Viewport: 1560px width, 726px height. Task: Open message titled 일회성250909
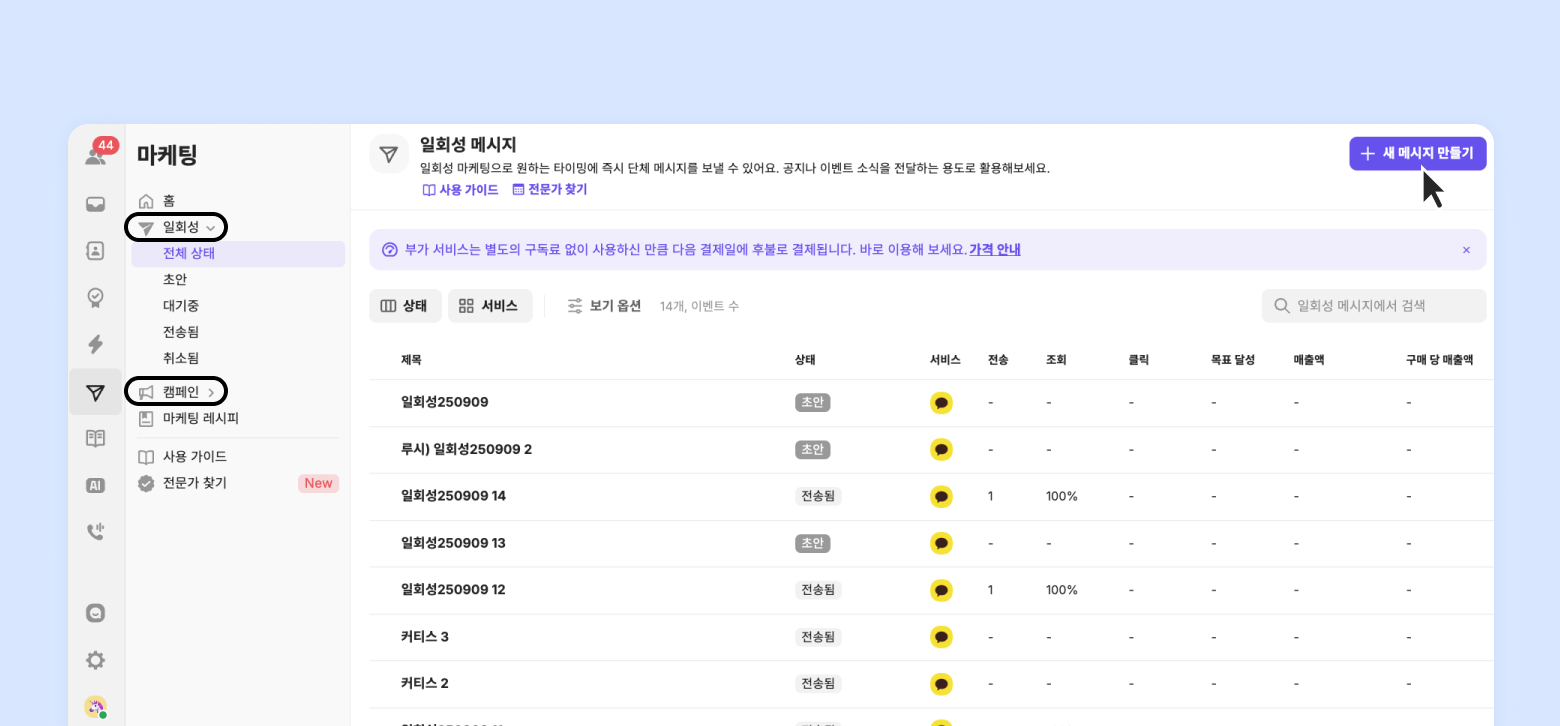click(x=444, y=402)
